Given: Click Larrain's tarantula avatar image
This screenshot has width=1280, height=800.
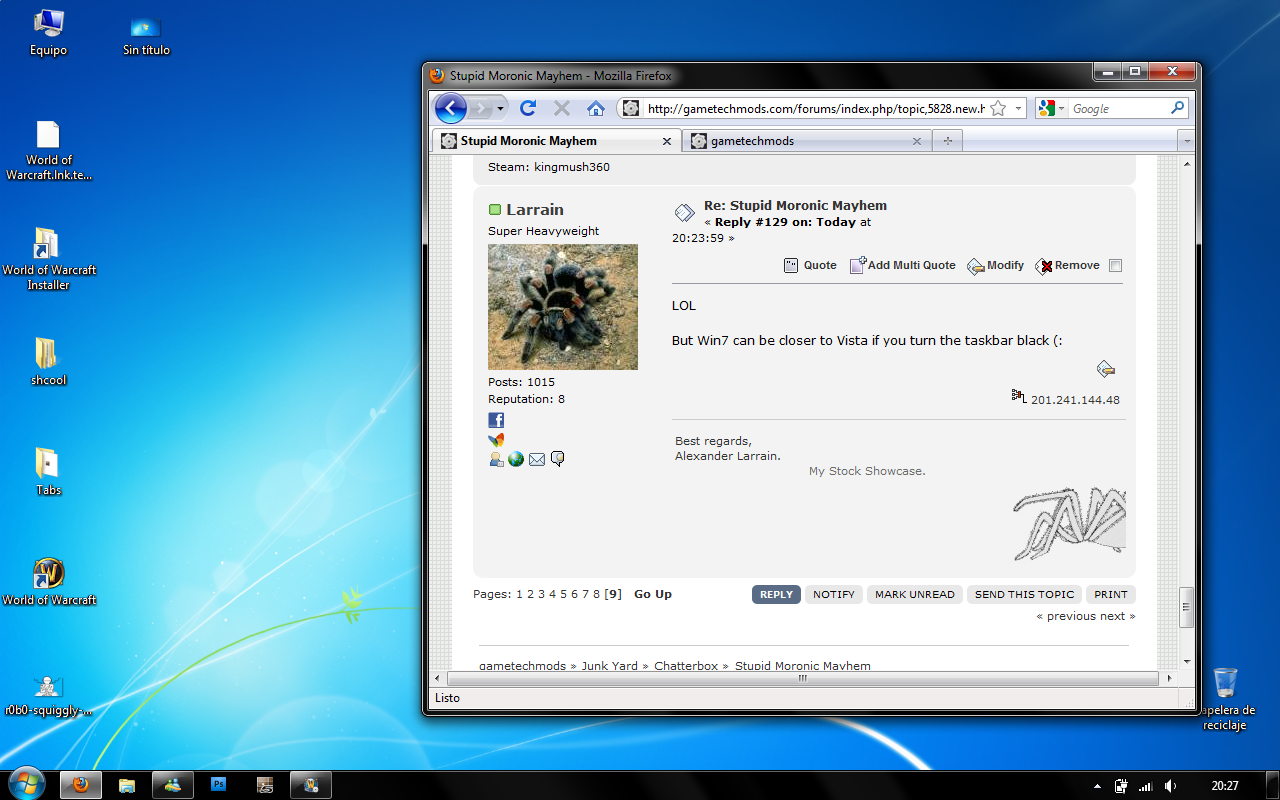Looking at the screenshot, I should [x=563, y=307].
